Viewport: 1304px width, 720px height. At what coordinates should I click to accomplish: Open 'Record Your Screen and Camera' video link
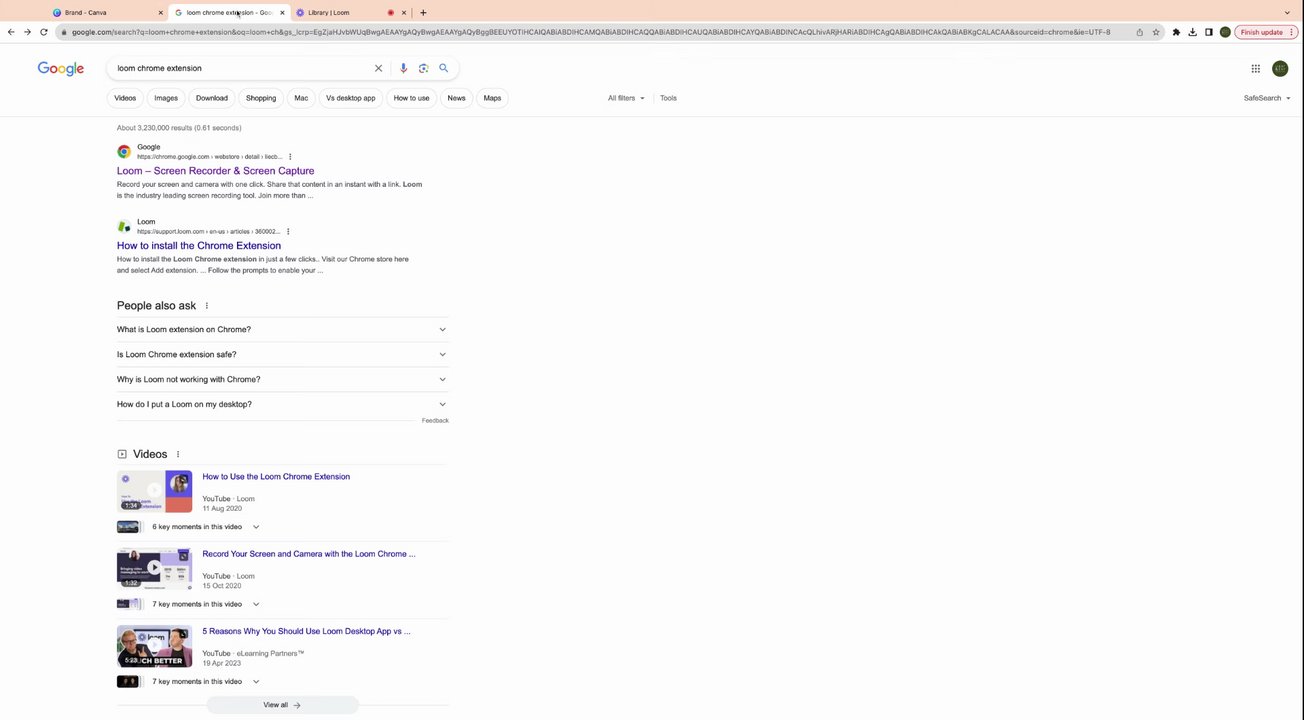tap(309, 554)
